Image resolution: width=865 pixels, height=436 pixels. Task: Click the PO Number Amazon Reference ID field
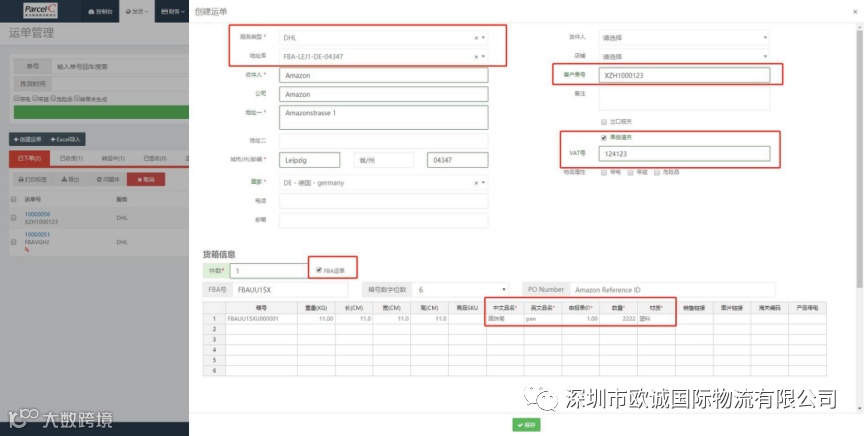pyautogui.click(x=672, y=290)
